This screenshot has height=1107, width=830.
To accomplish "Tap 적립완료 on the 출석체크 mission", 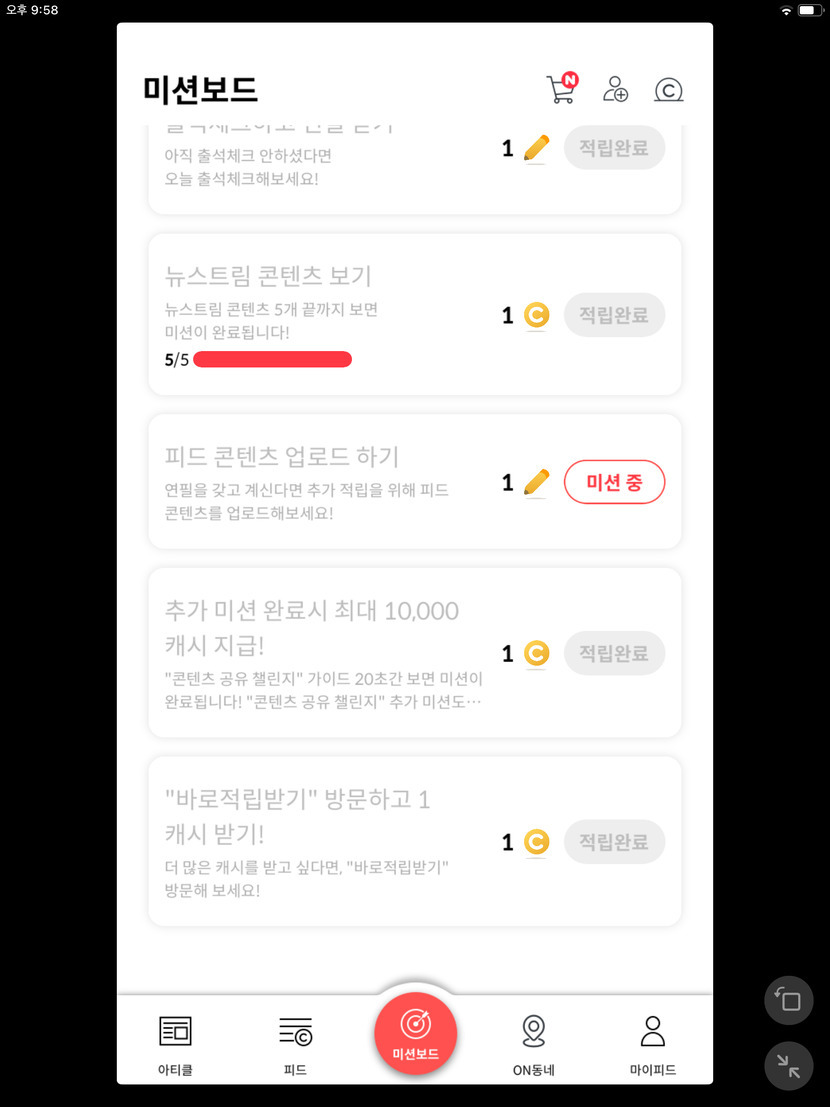I will coord(614,149).
